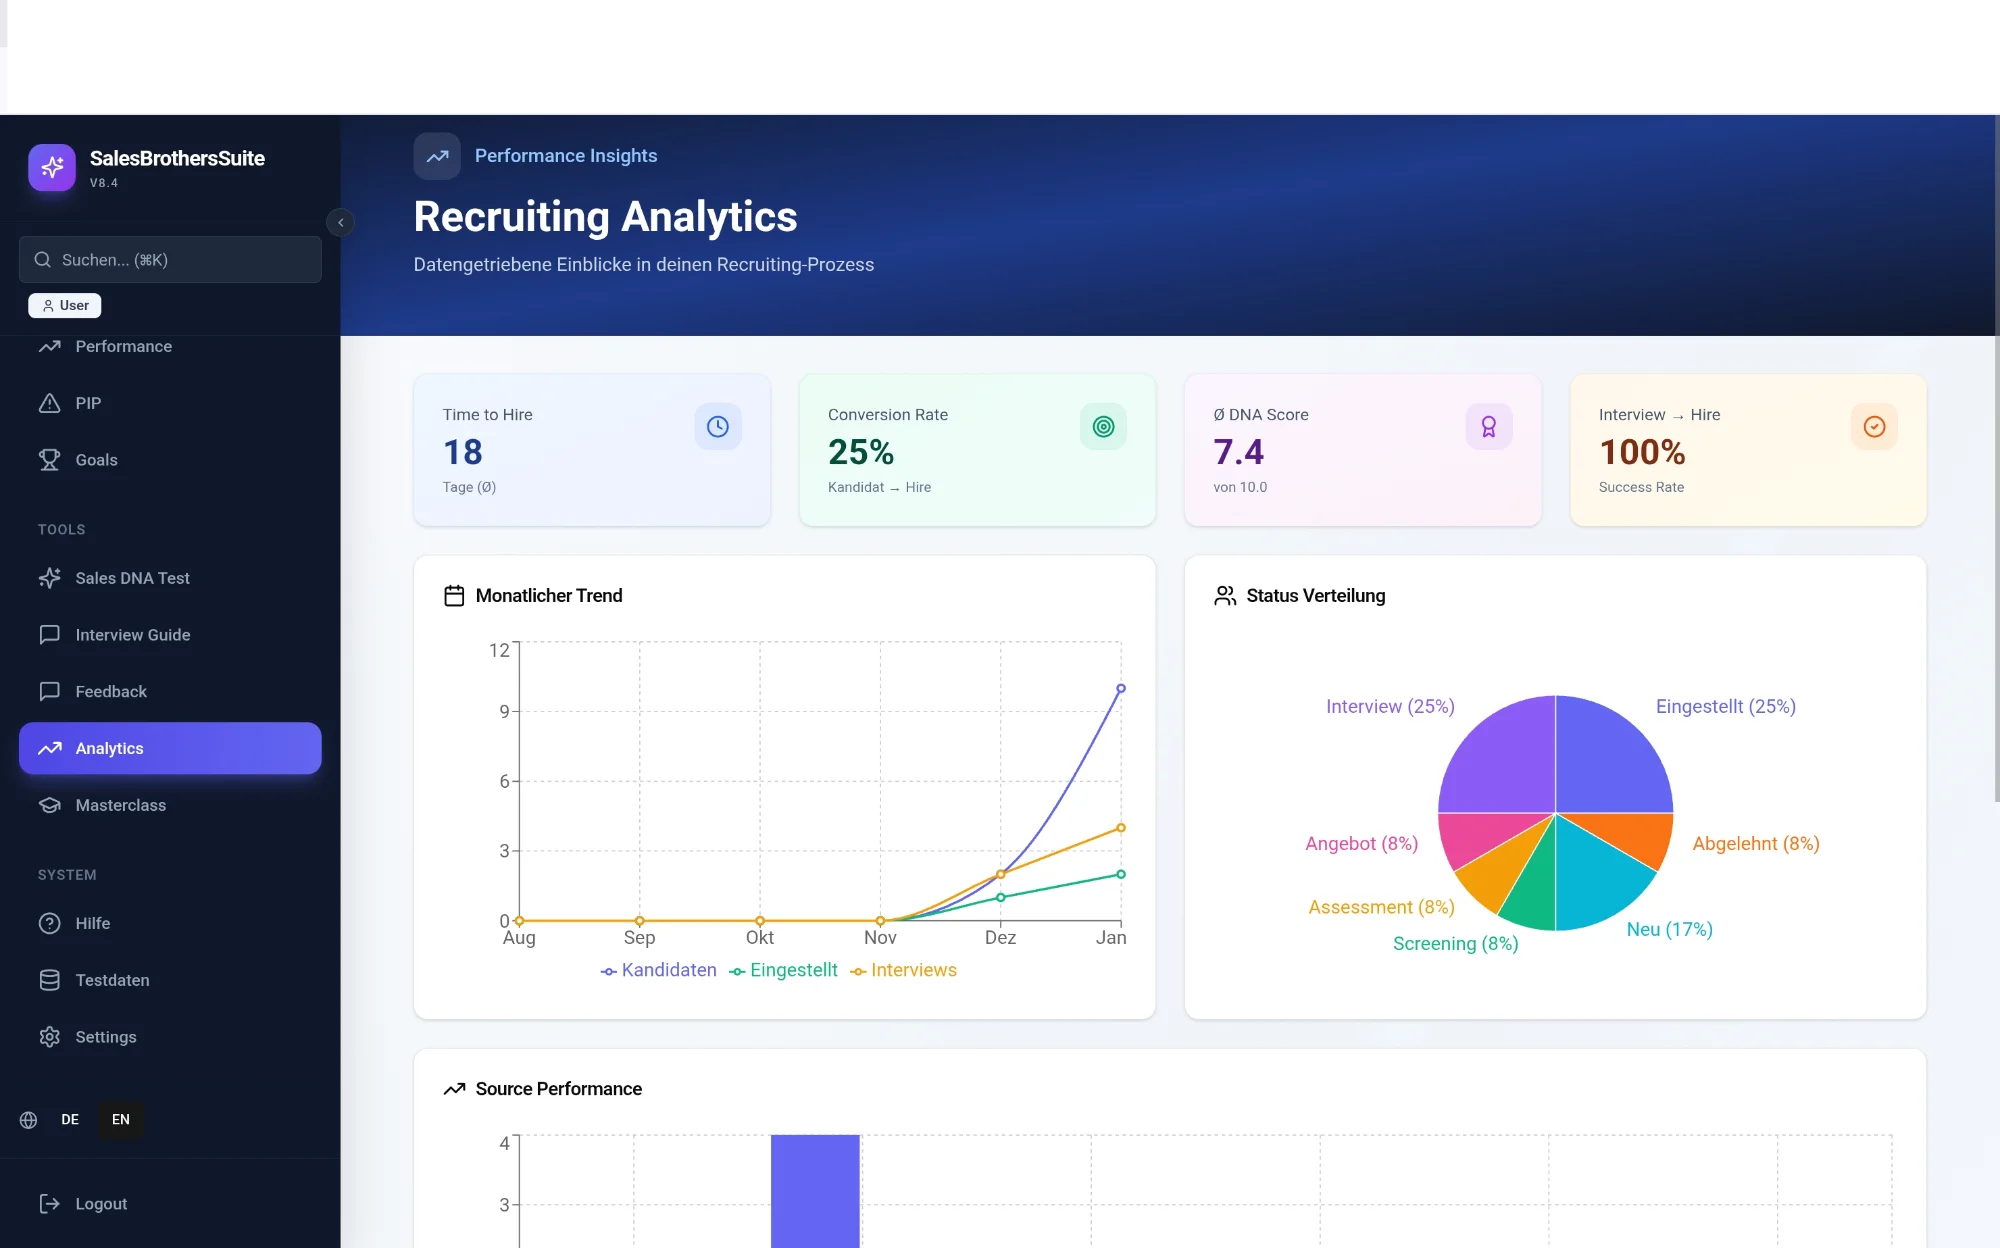This screenshot has width=2000, height=1248.
Task: Open the Interview Guide
Action: [x=132, y=634]
